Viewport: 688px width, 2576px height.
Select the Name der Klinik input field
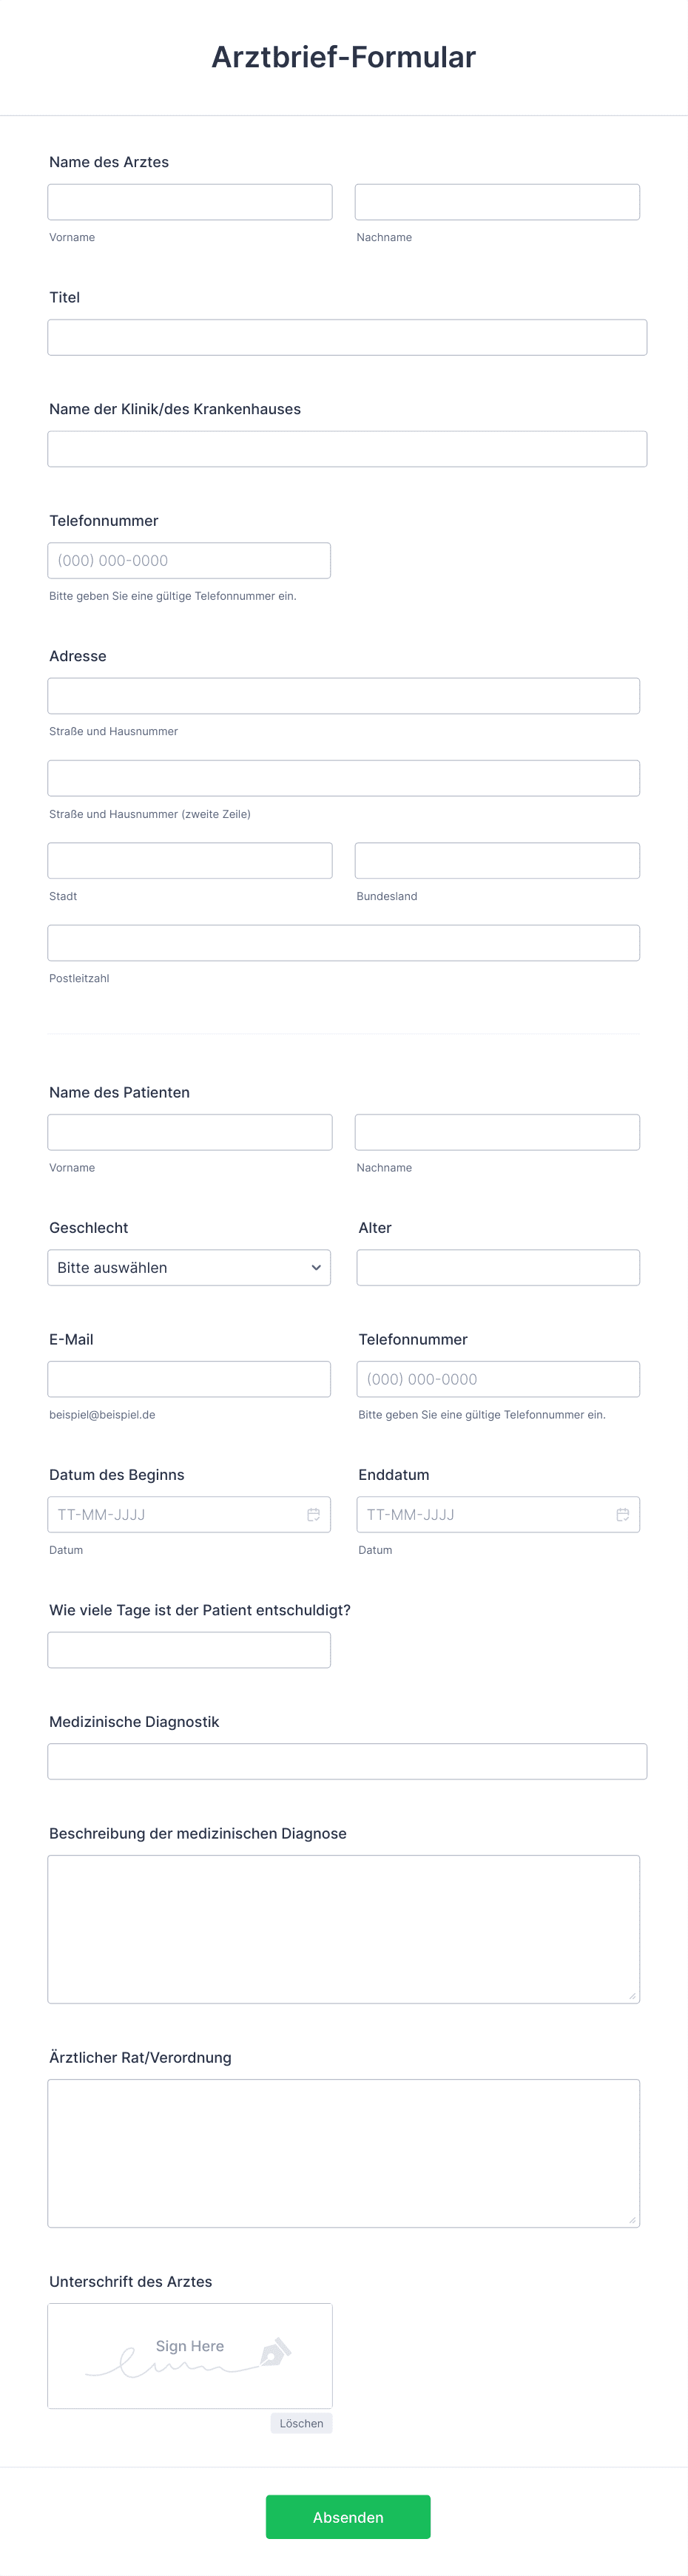[346, 448]
